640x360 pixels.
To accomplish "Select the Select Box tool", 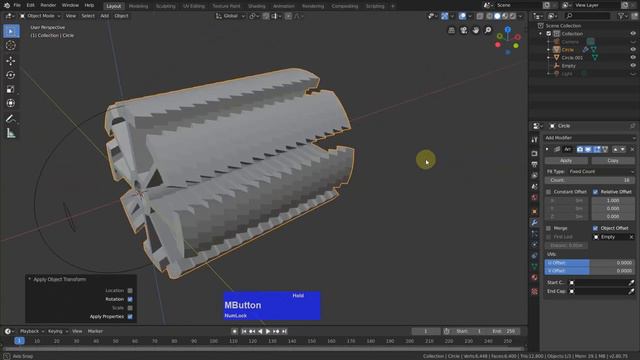I will 11,31.
